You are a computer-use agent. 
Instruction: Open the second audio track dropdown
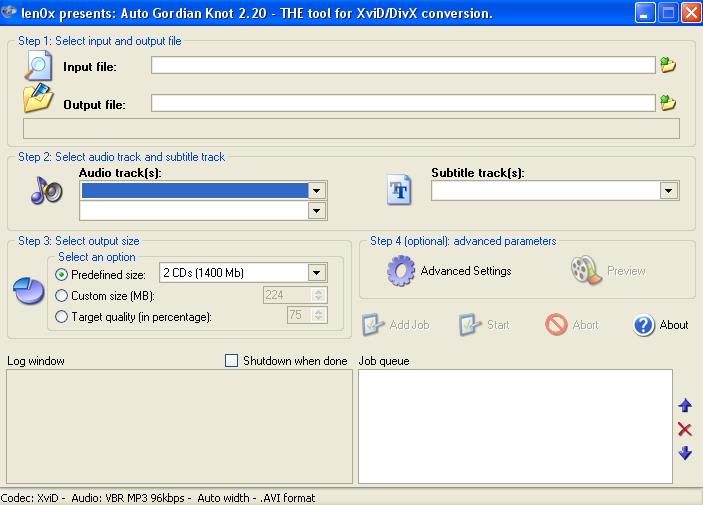317,211
